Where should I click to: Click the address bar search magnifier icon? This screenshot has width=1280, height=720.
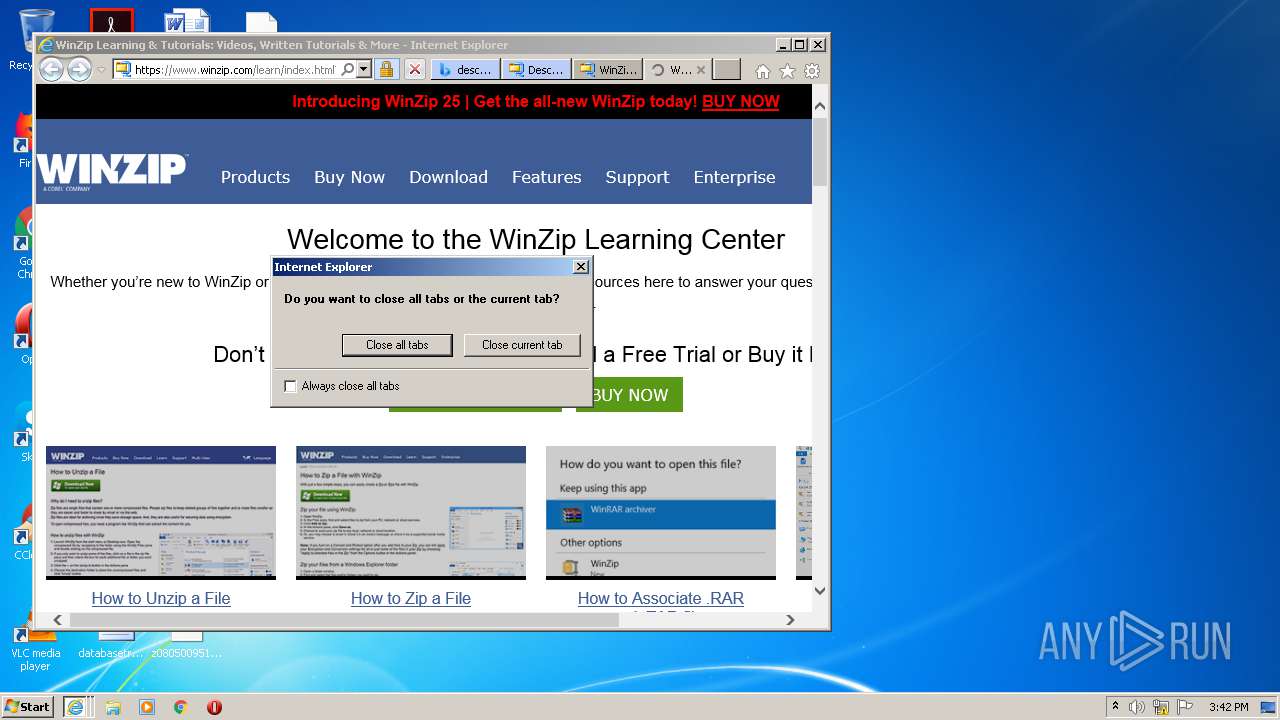(347, 70)
